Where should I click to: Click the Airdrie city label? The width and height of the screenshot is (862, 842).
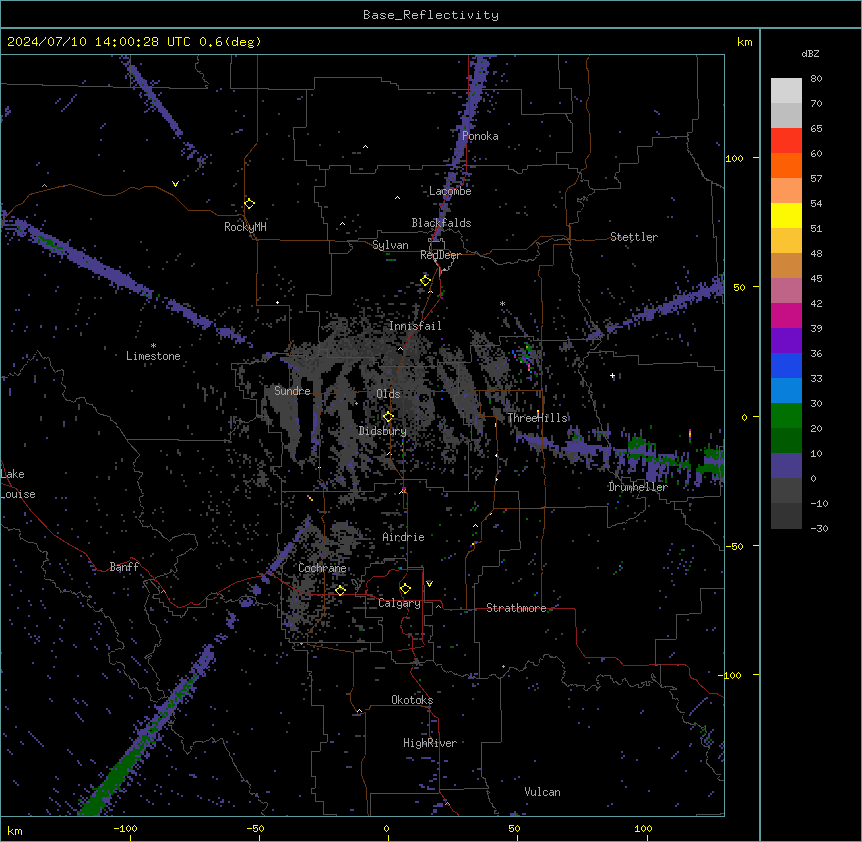pyautogui.click(x=404, y=537)
